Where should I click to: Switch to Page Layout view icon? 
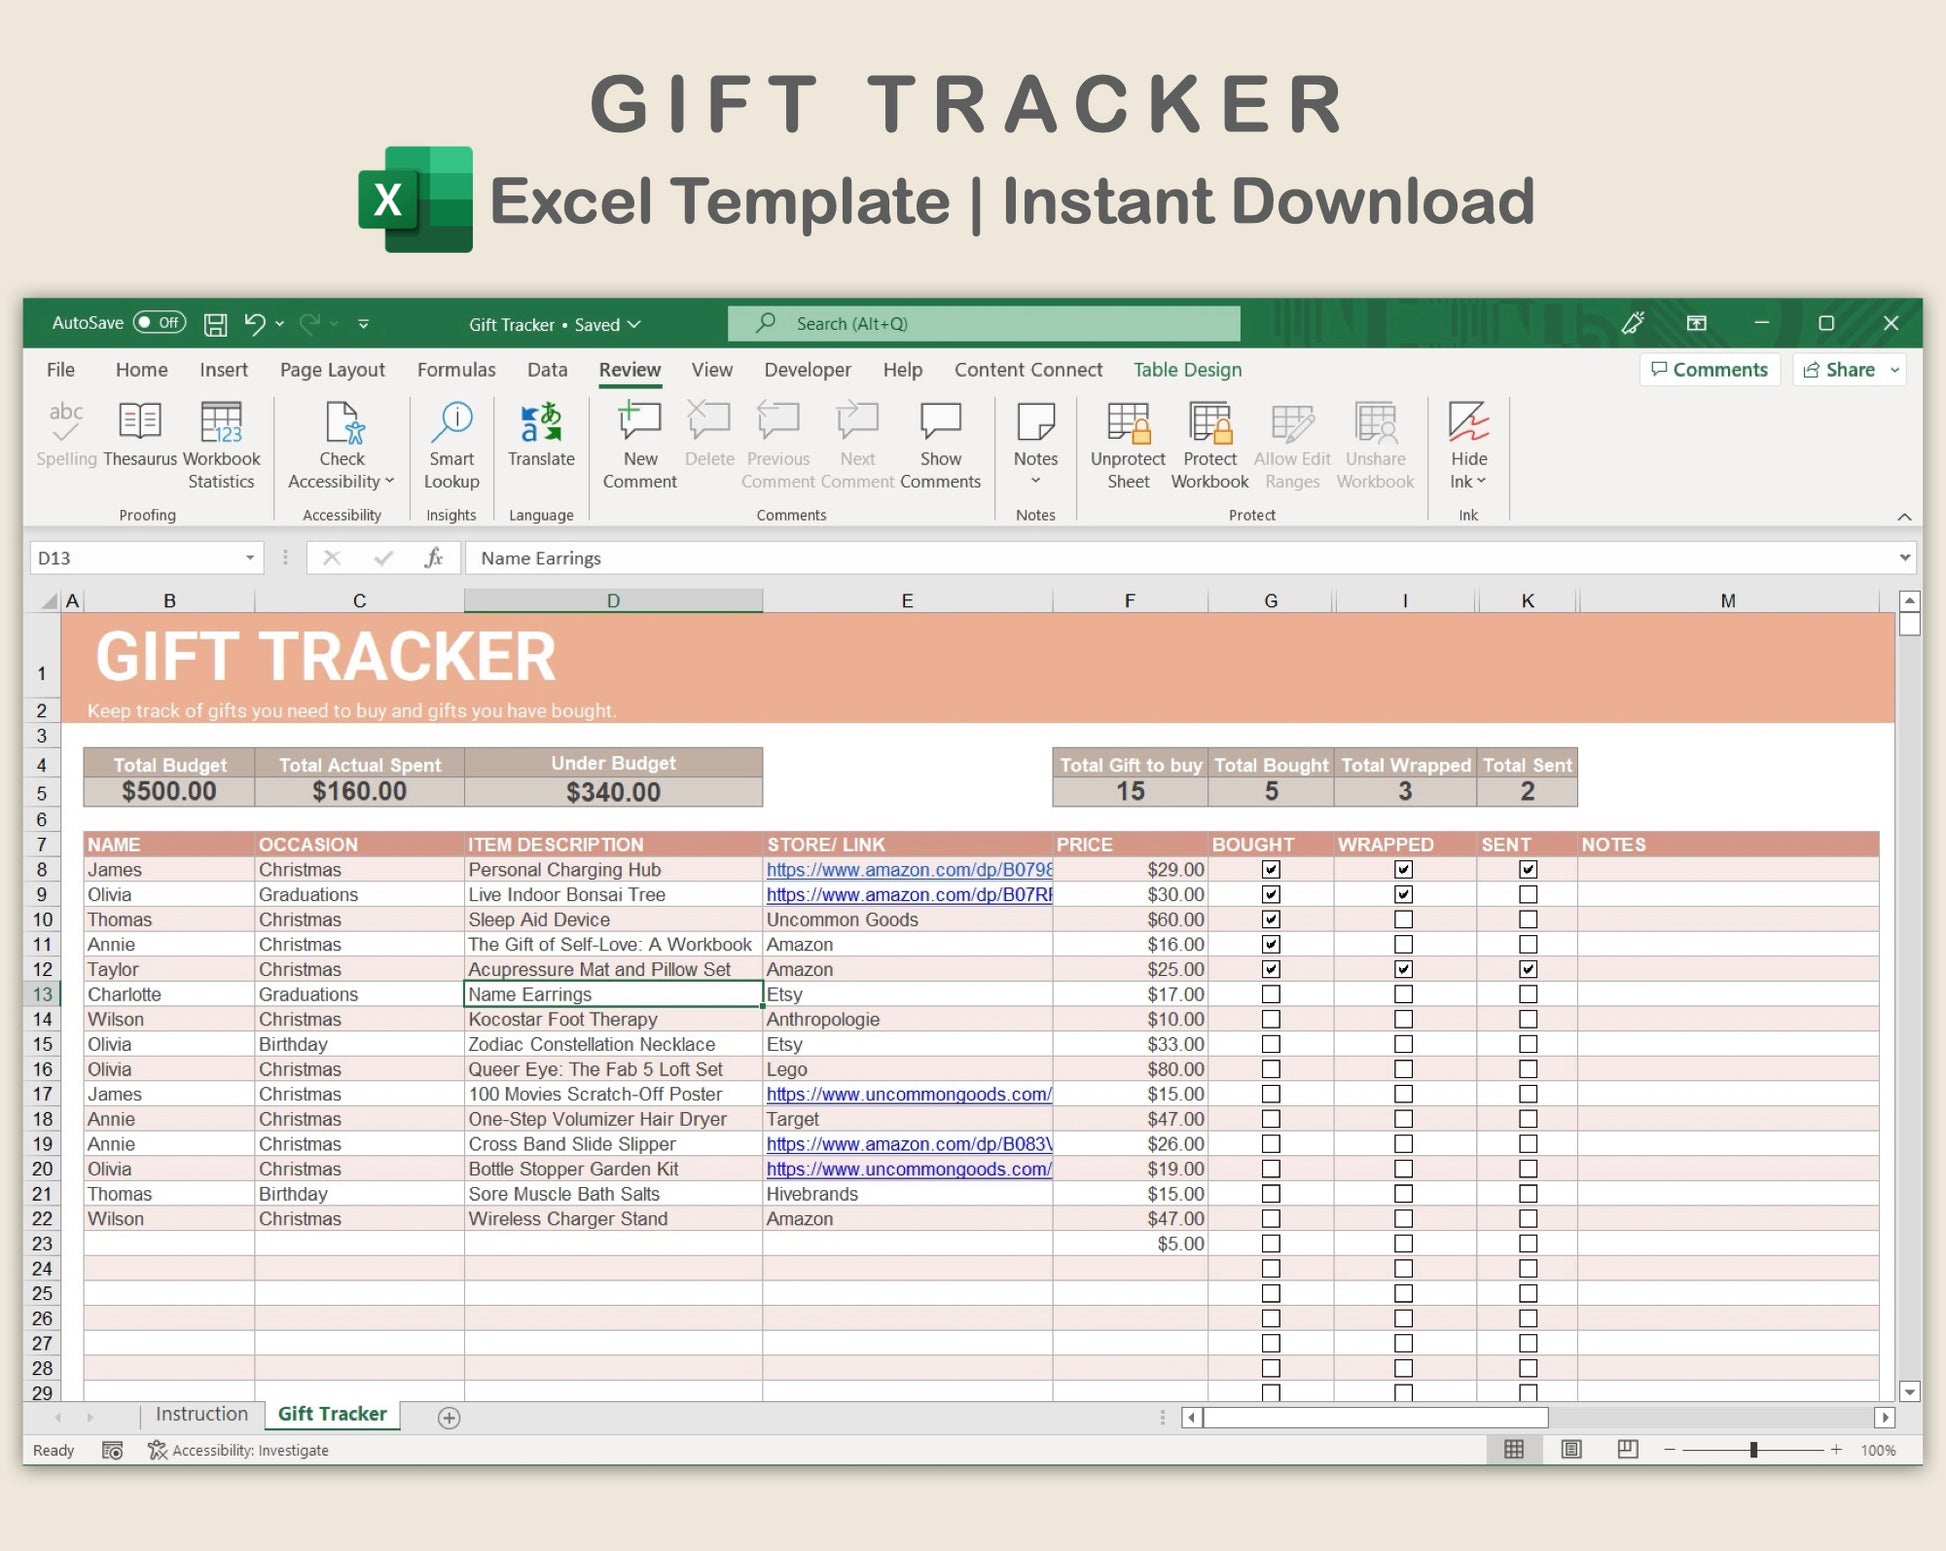[1571, 1449]
